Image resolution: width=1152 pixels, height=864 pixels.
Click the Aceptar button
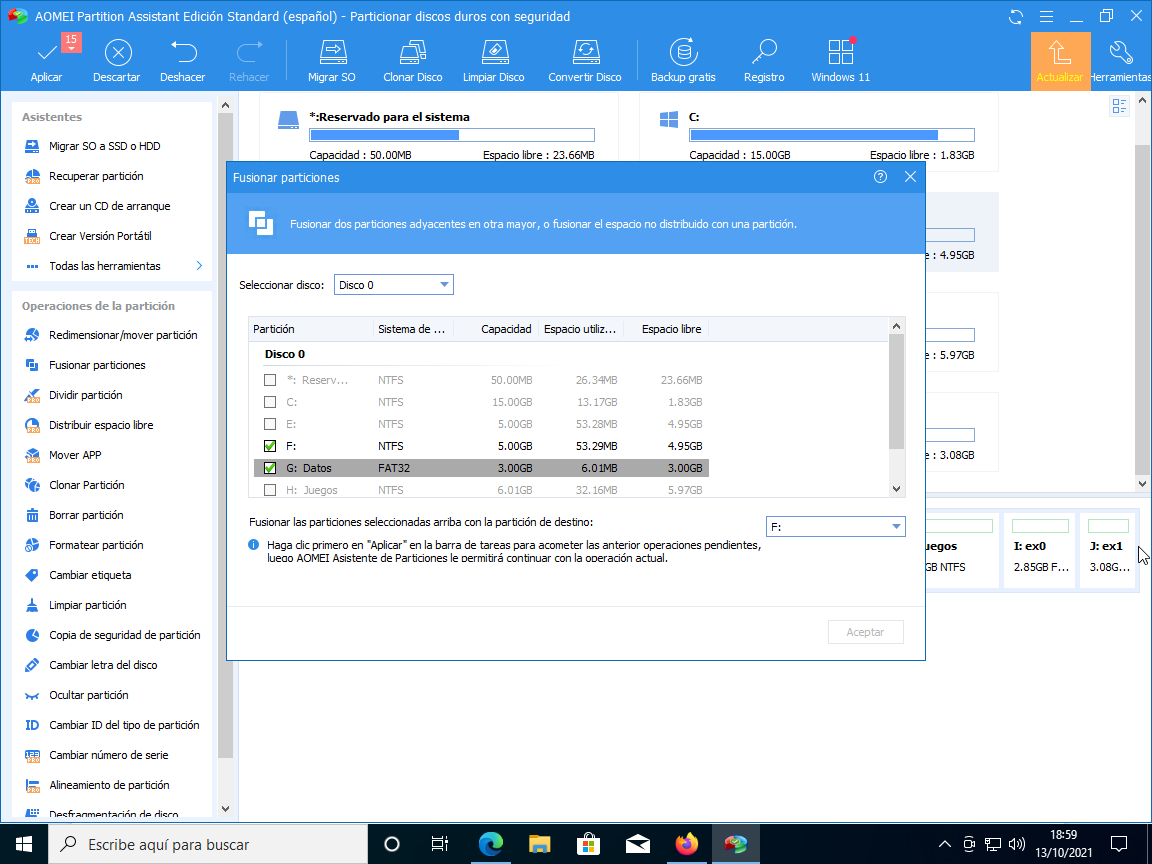tap(865, 632)
